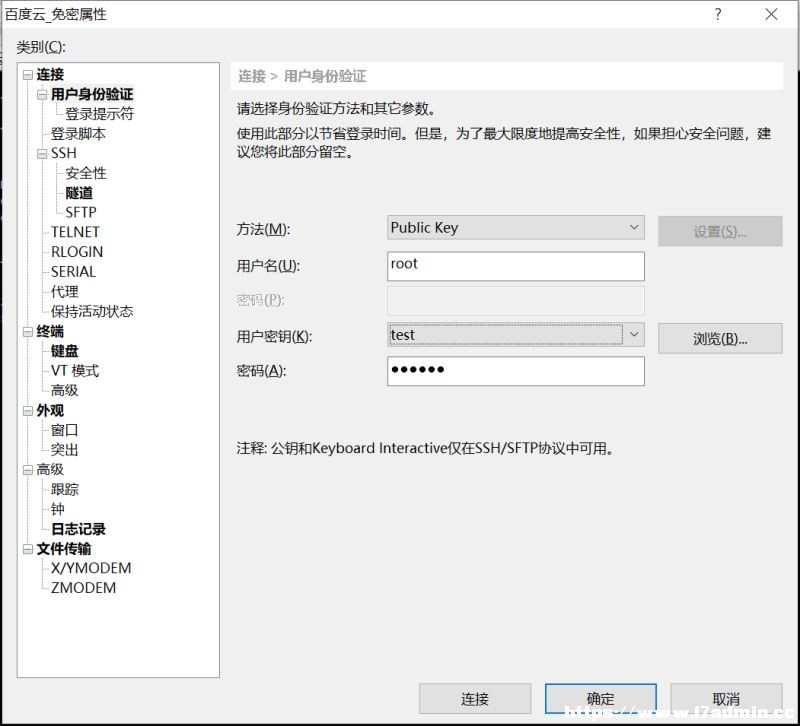The width and height of the screenshot is (800, 726).
Task: Open 钟 settings page
Action: (x=57, y=509)
